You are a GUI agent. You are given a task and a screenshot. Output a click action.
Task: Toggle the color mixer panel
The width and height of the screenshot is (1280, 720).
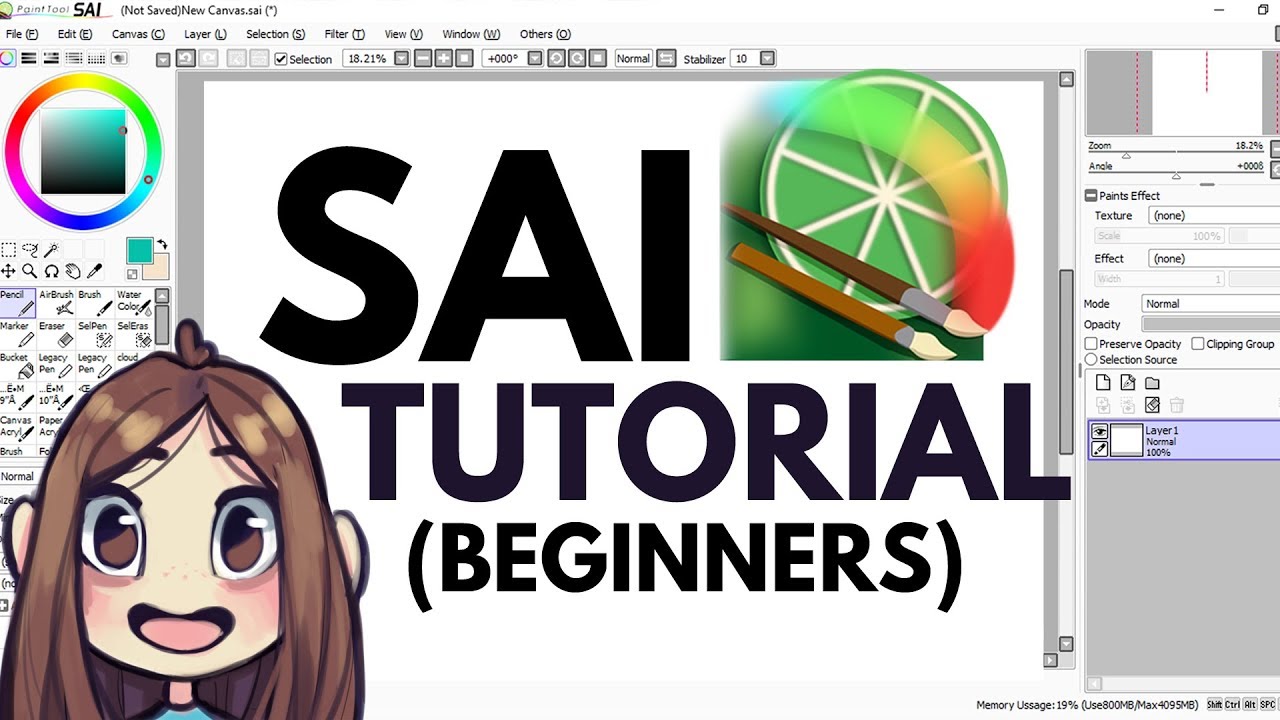pyautogui.click(x=75, y=59)
